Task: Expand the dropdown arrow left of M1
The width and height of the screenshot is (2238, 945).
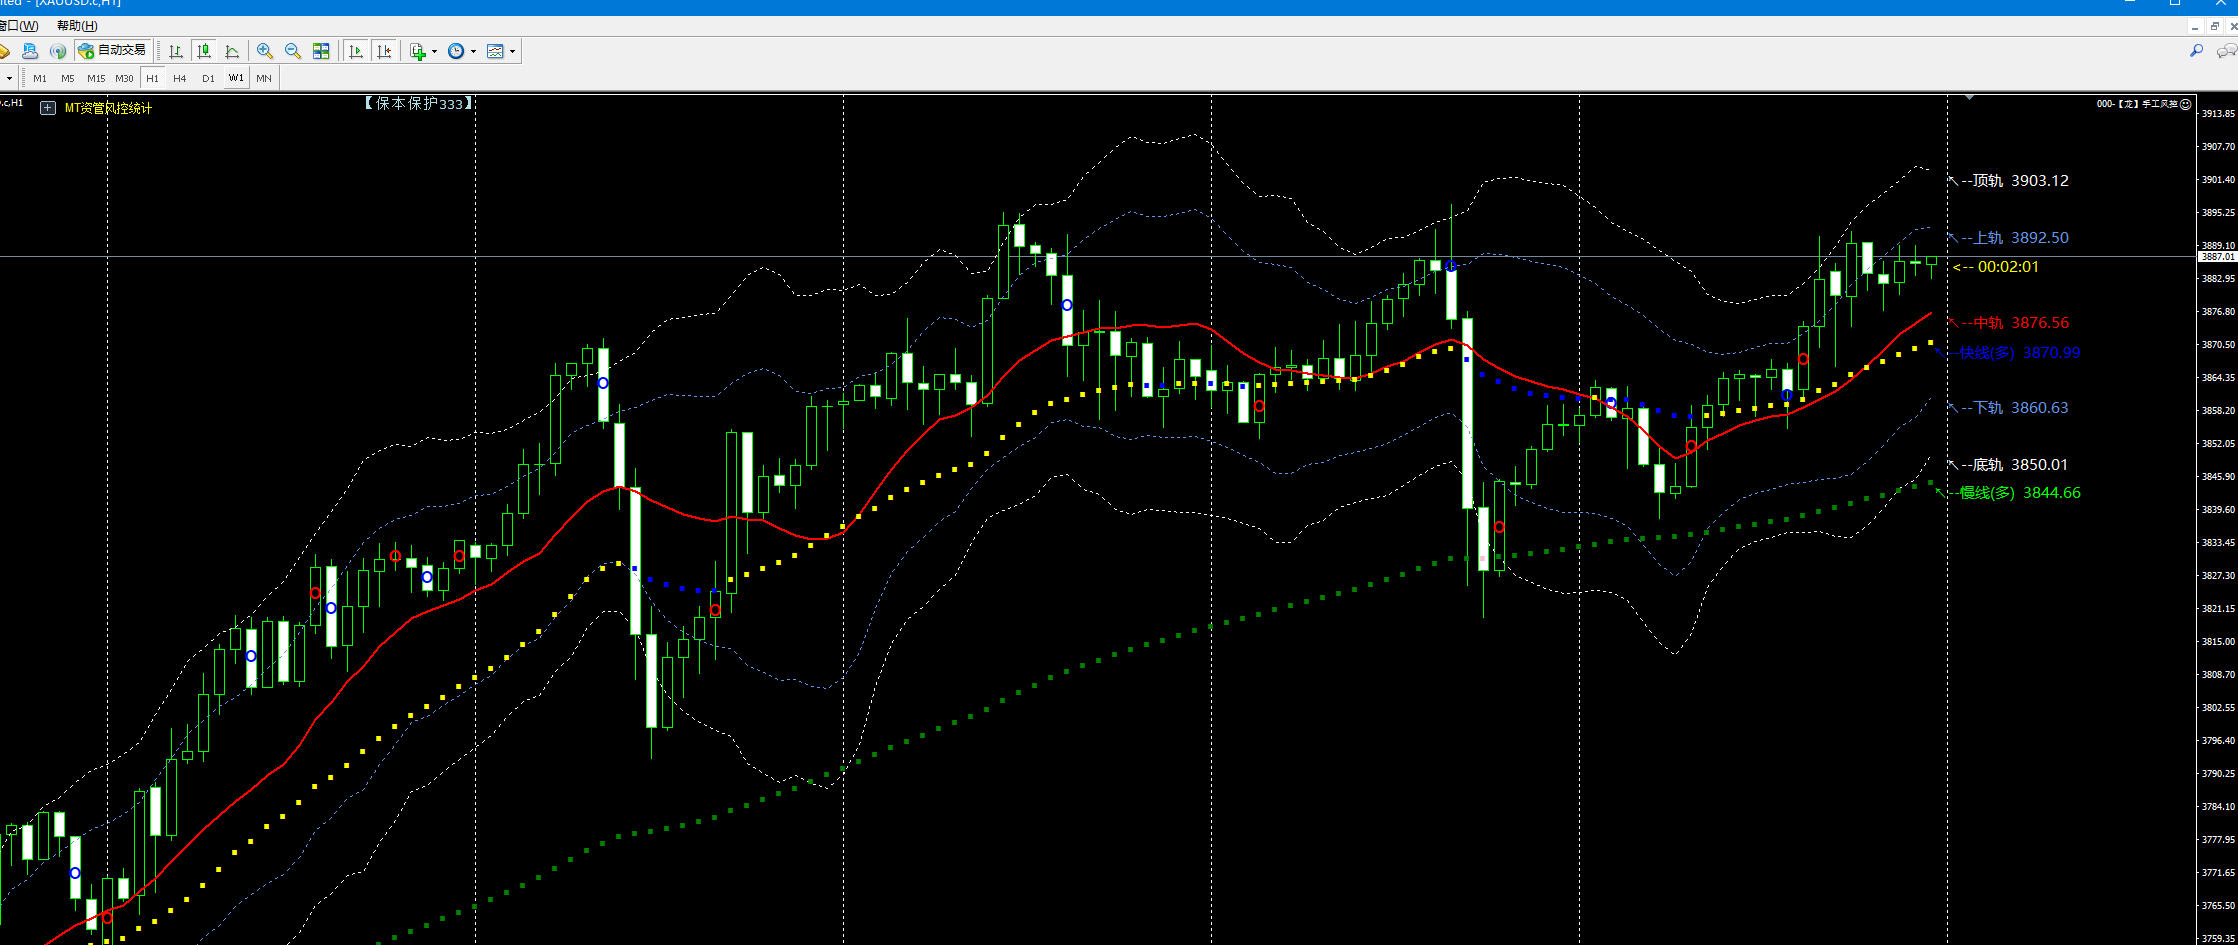Action: 9,78
